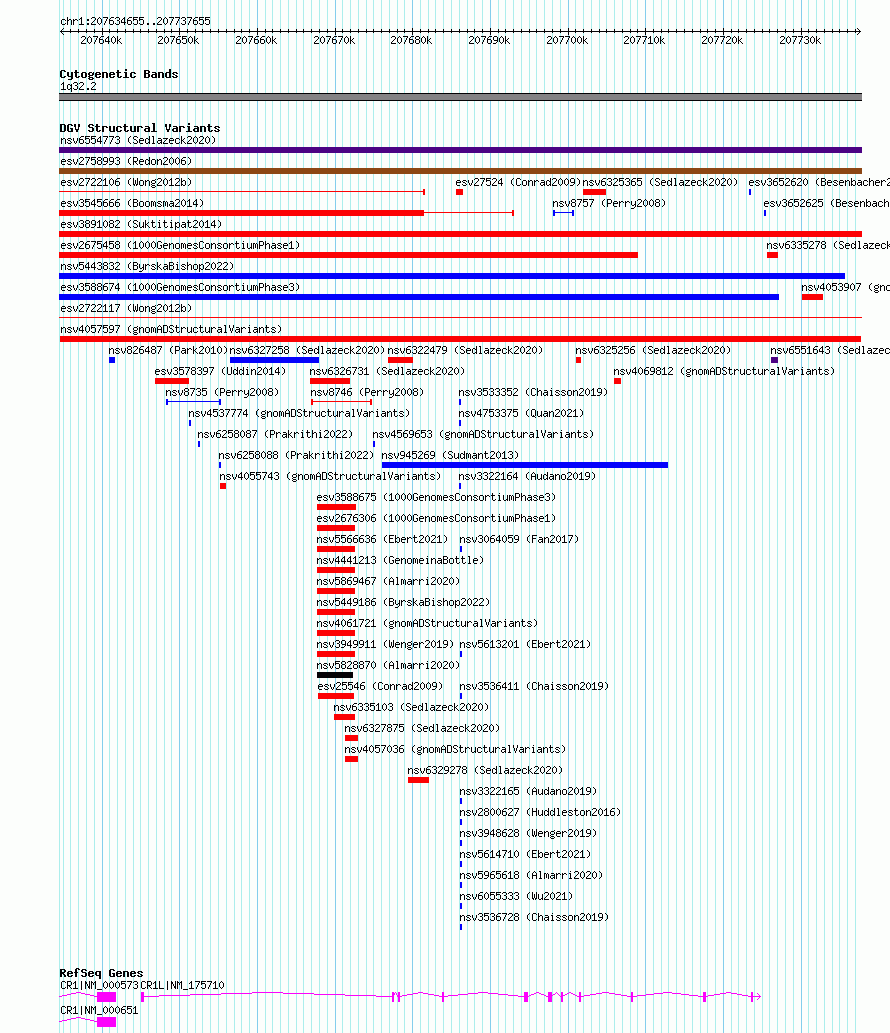Click the nsv6327258 (Sedlazeck2020) blue bar

274,360
